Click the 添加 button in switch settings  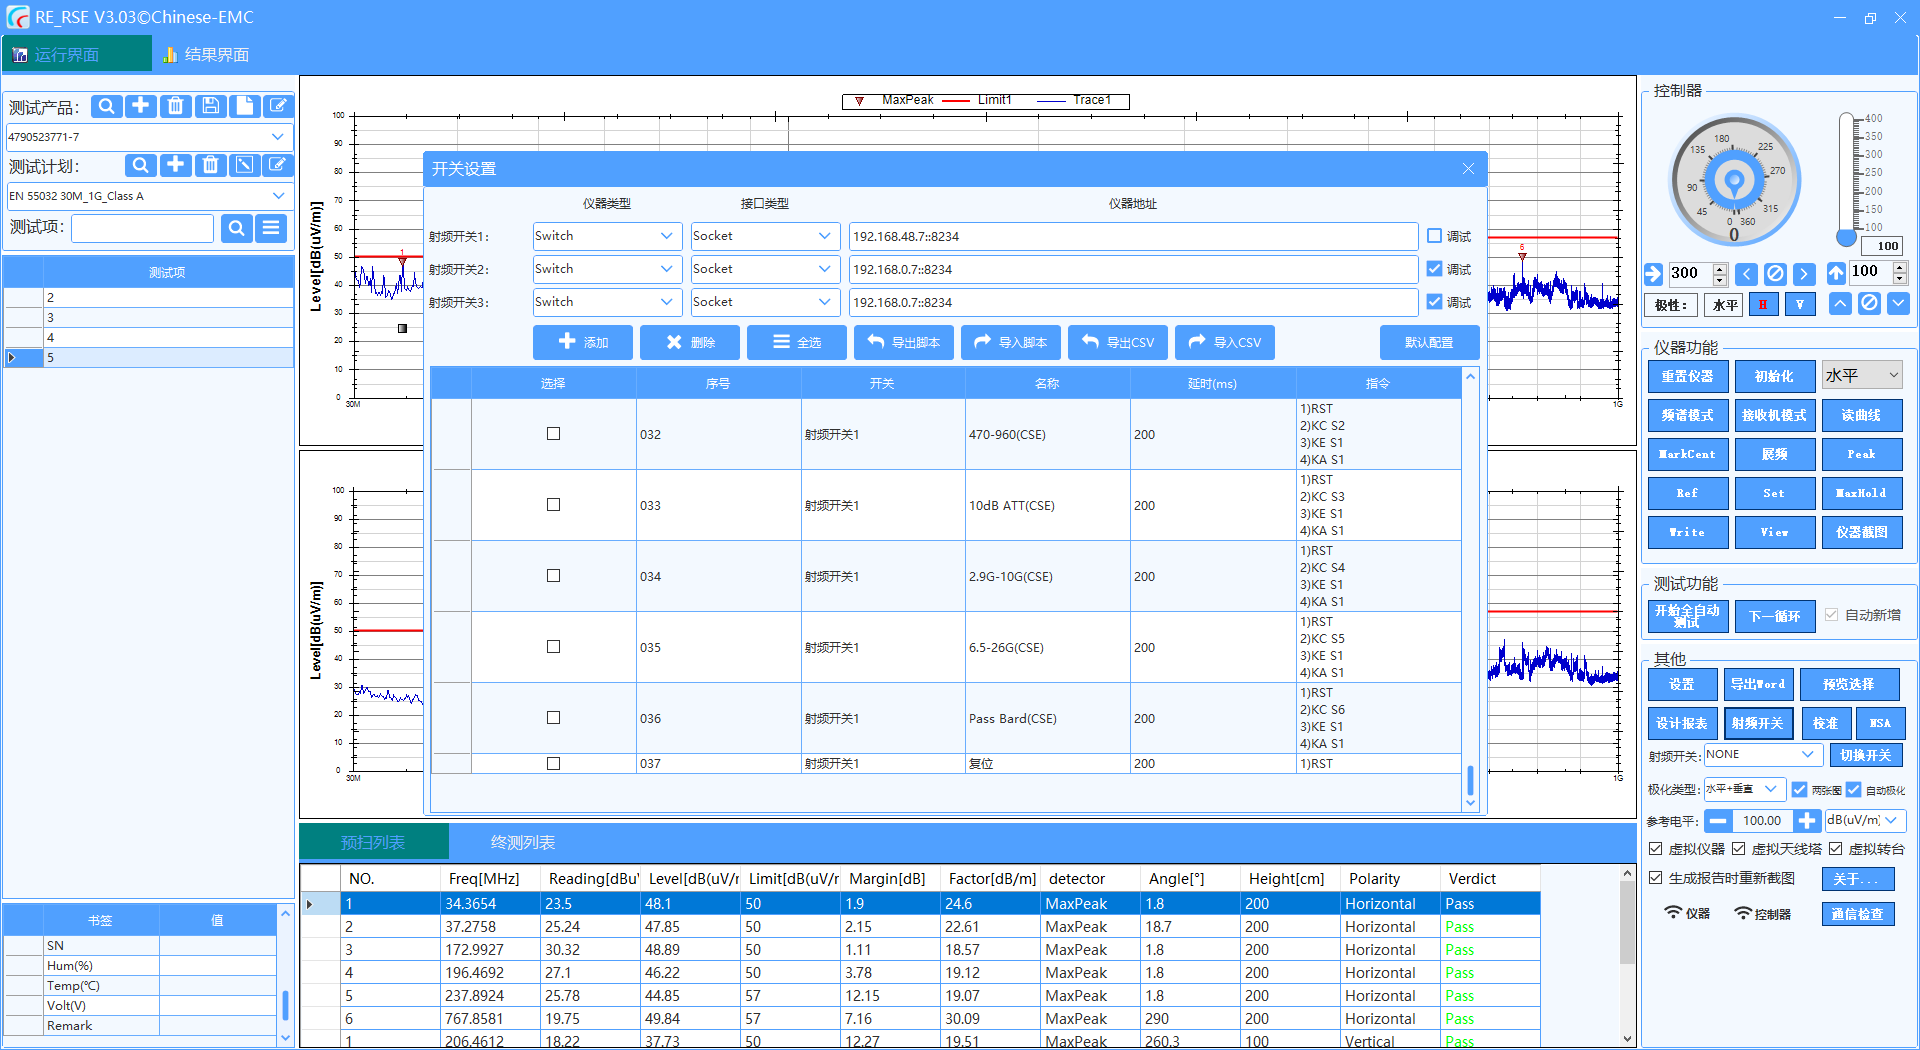pyautogui.click(x=583, y=342)
